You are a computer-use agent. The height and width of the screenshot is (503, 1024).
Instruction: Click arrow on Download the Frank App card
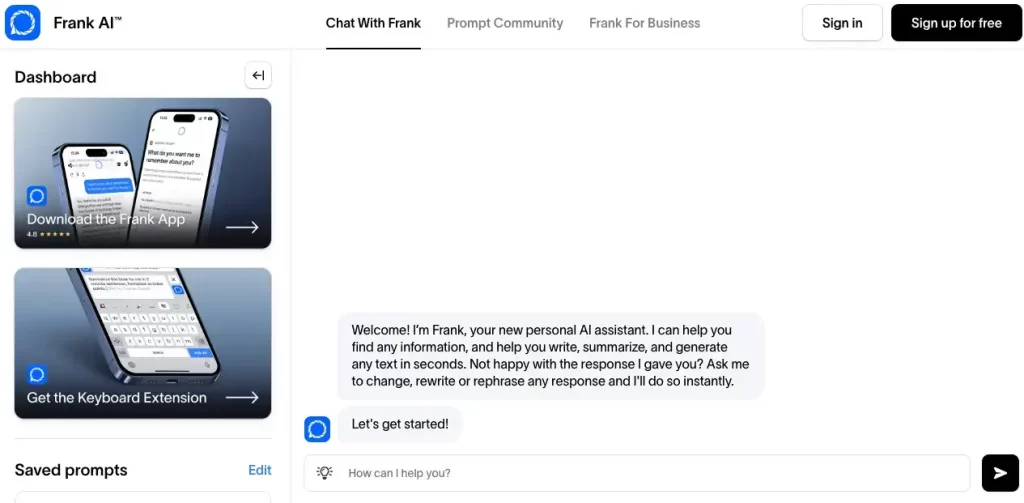242,227
